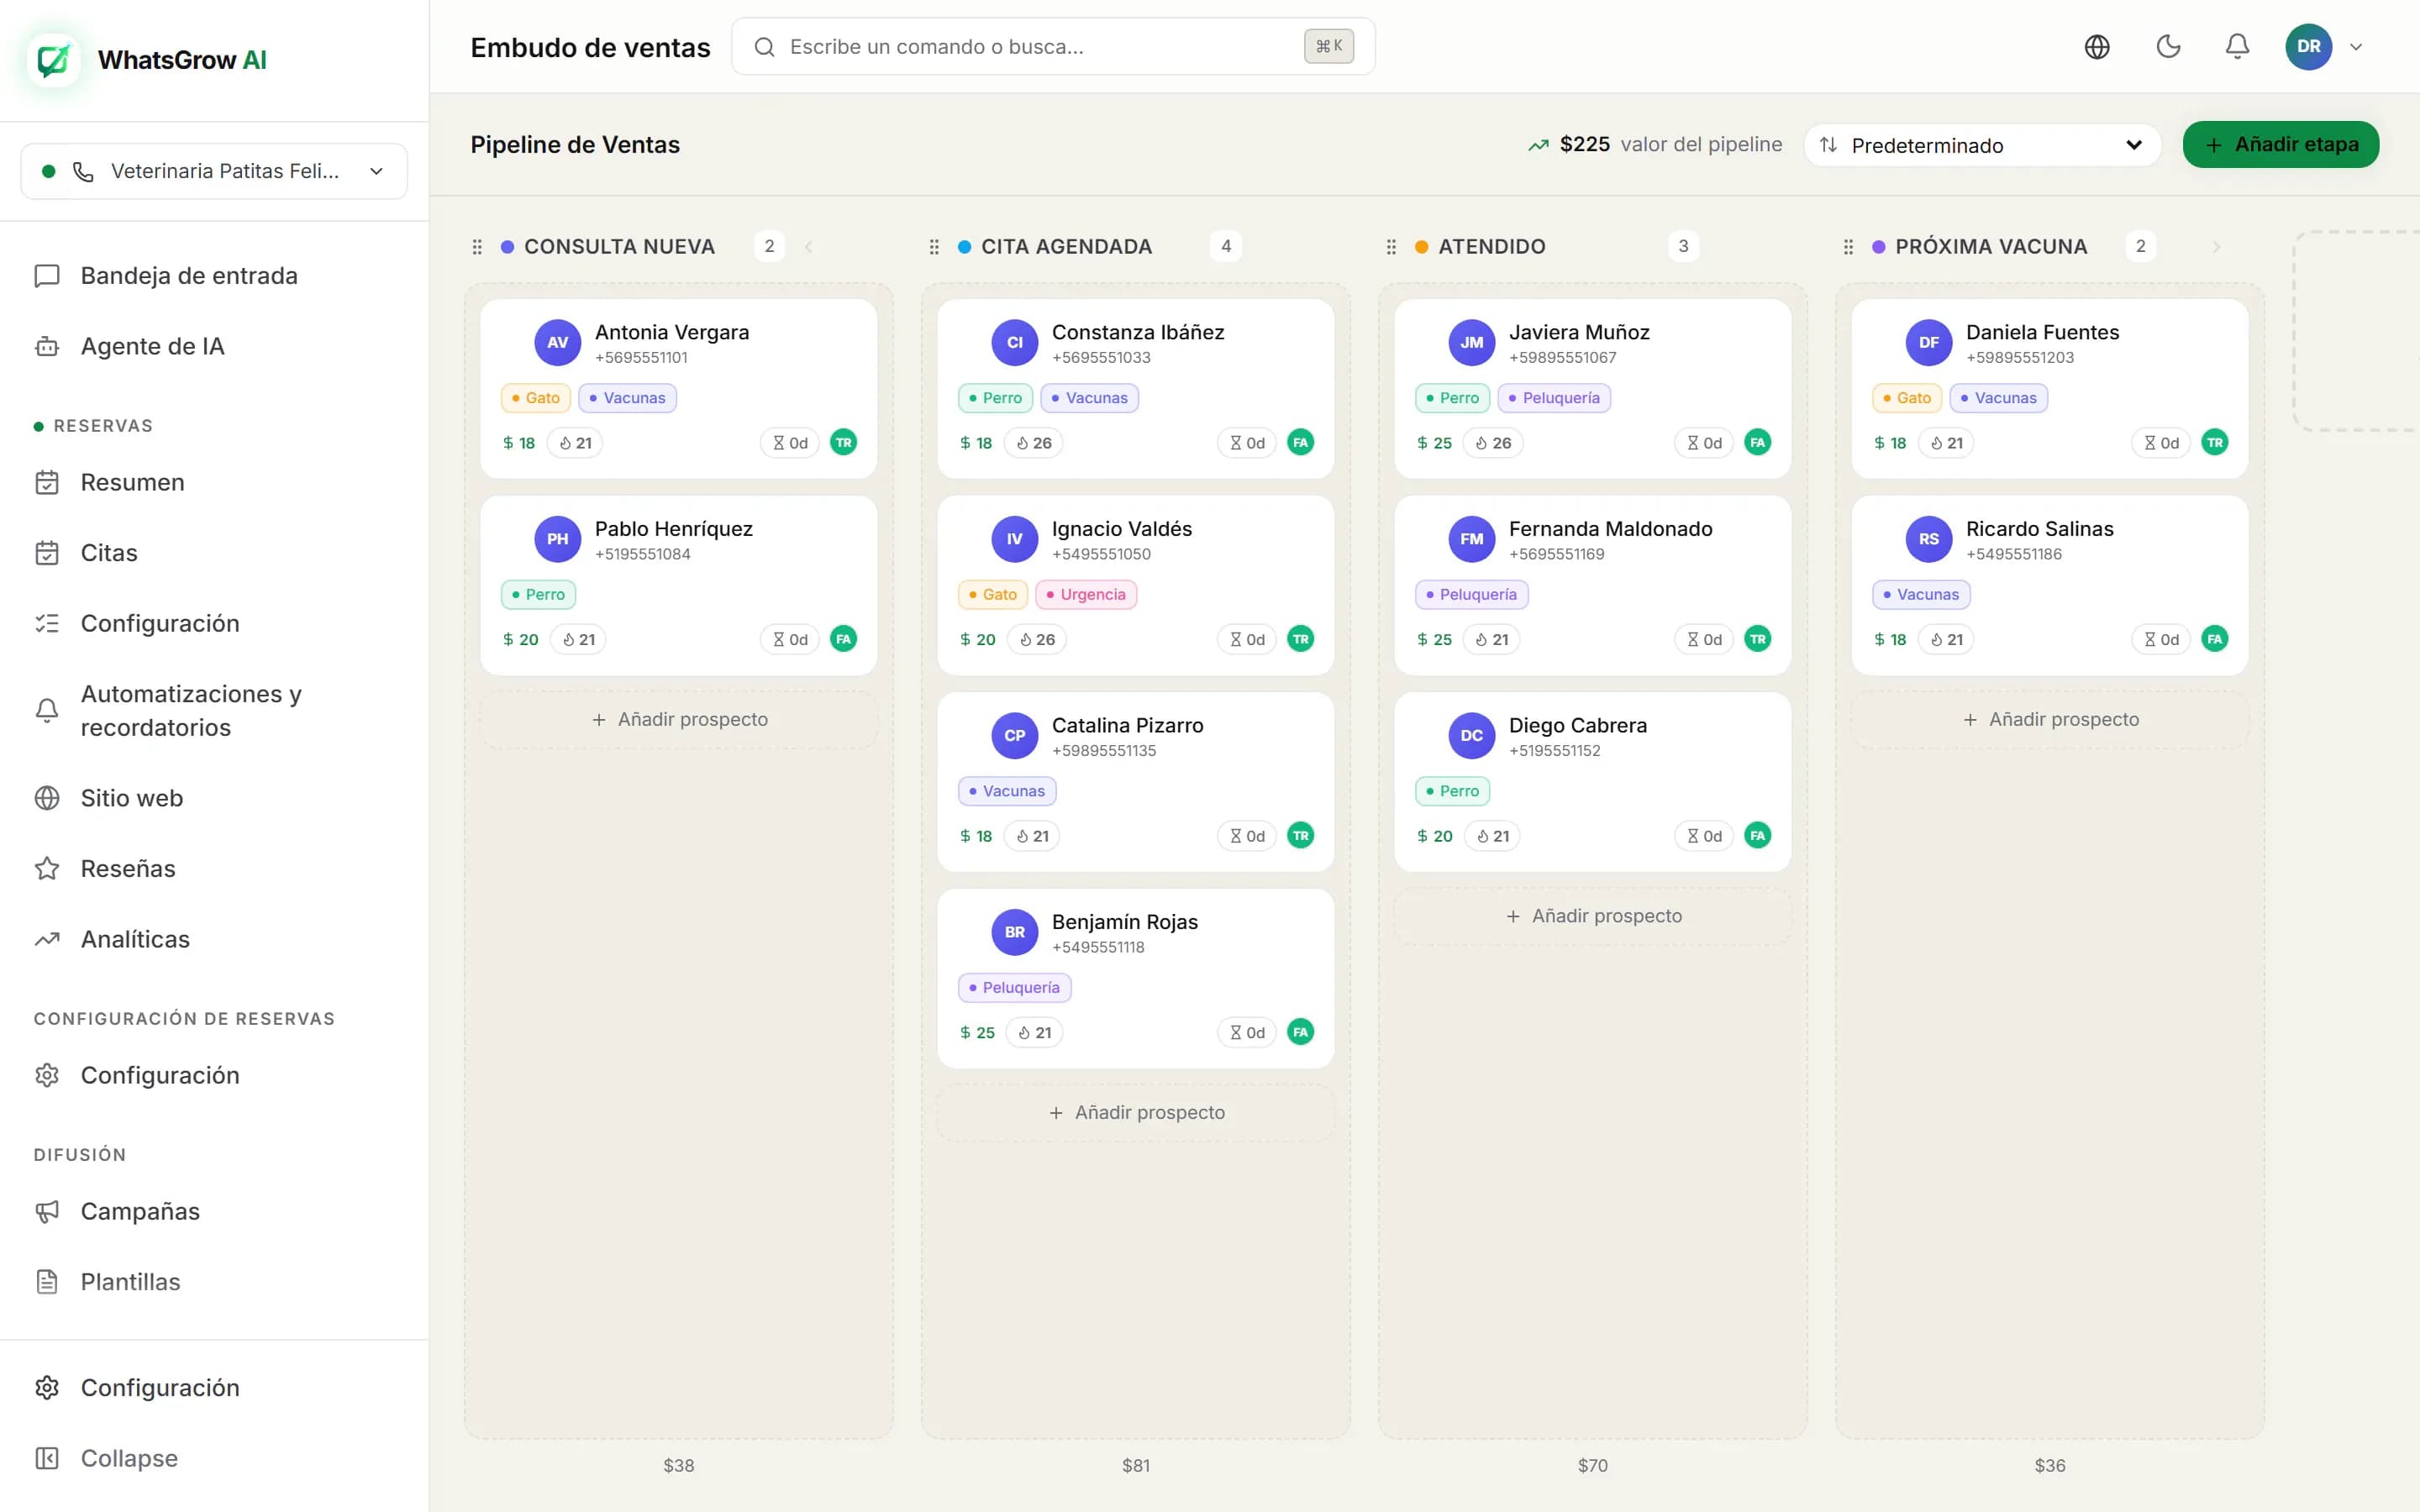Viewport: 2420px width, 1512px height.
Task: Click Perro tag on Diego Cabrera card
Action: [x=1452, y=792]
